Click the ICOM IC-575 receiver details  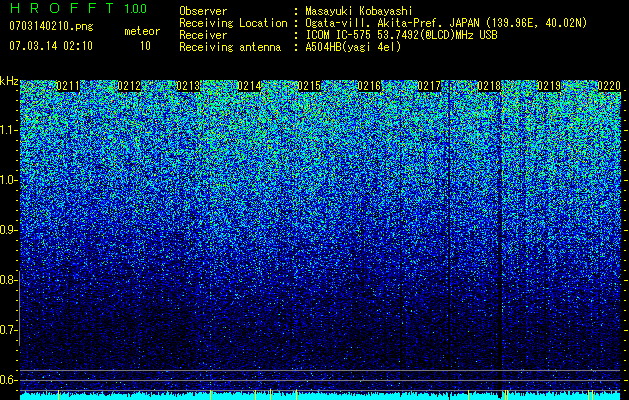click(x=401, y=35)
